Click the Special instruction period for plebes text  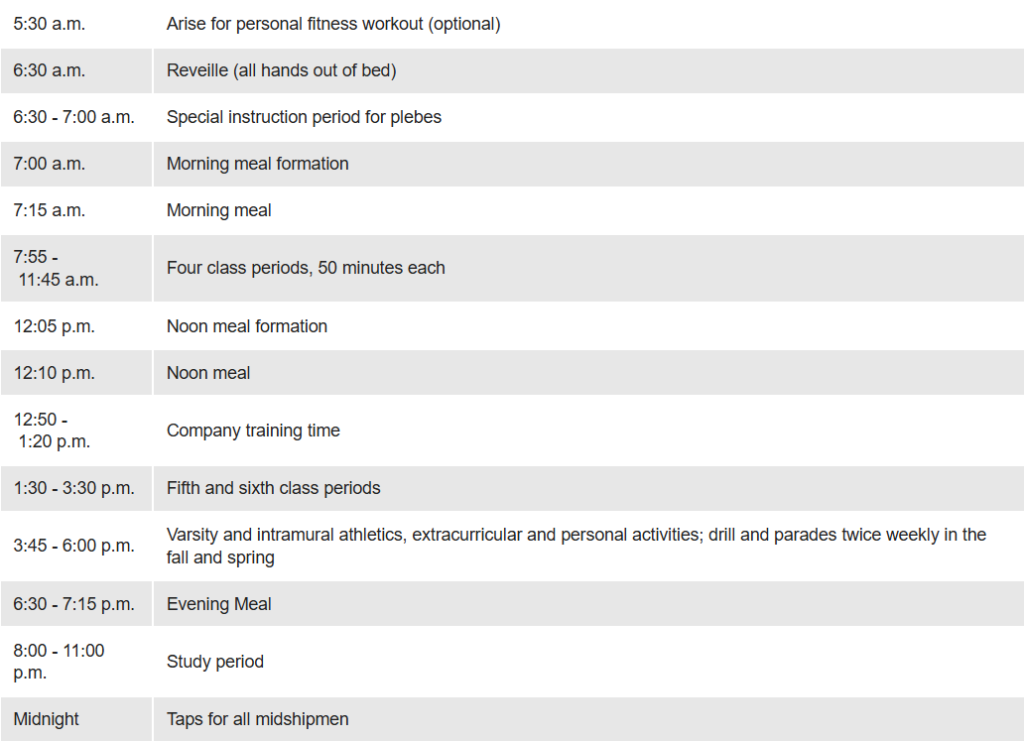(304, 118)
